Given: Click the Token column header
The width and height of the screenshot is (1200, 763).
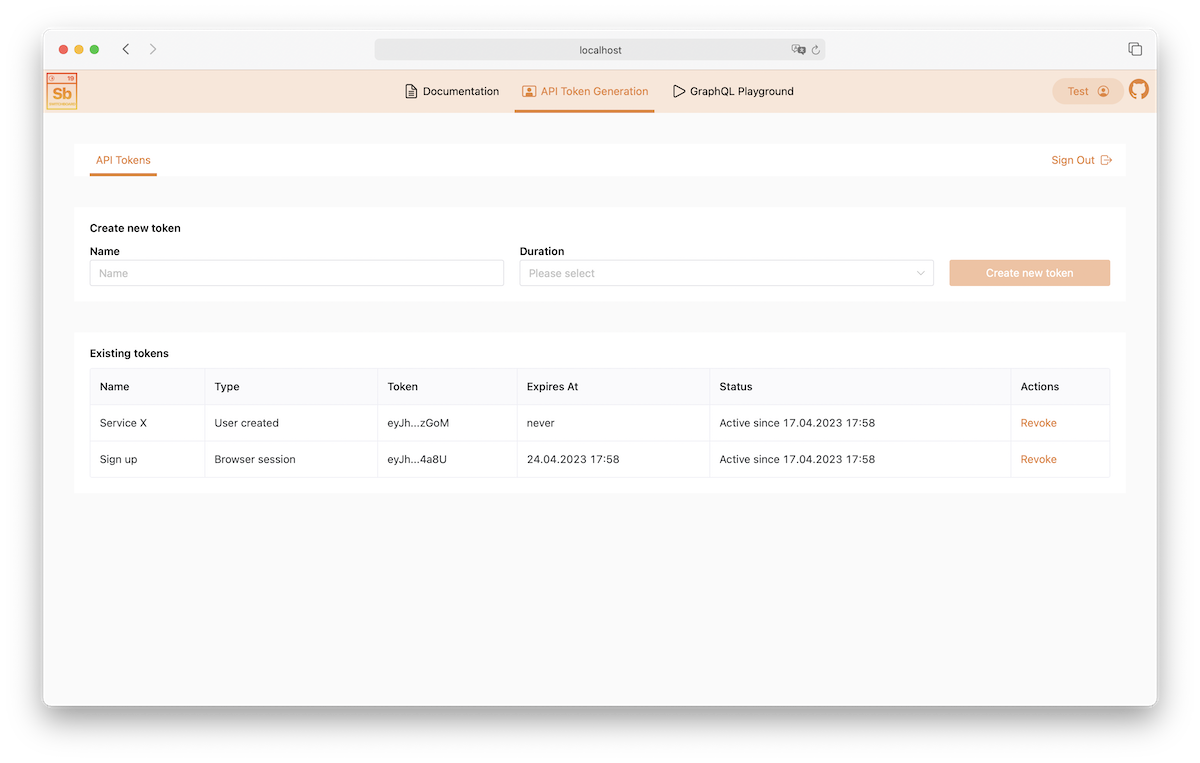Looking at the screenshot, I should [447, 387].
